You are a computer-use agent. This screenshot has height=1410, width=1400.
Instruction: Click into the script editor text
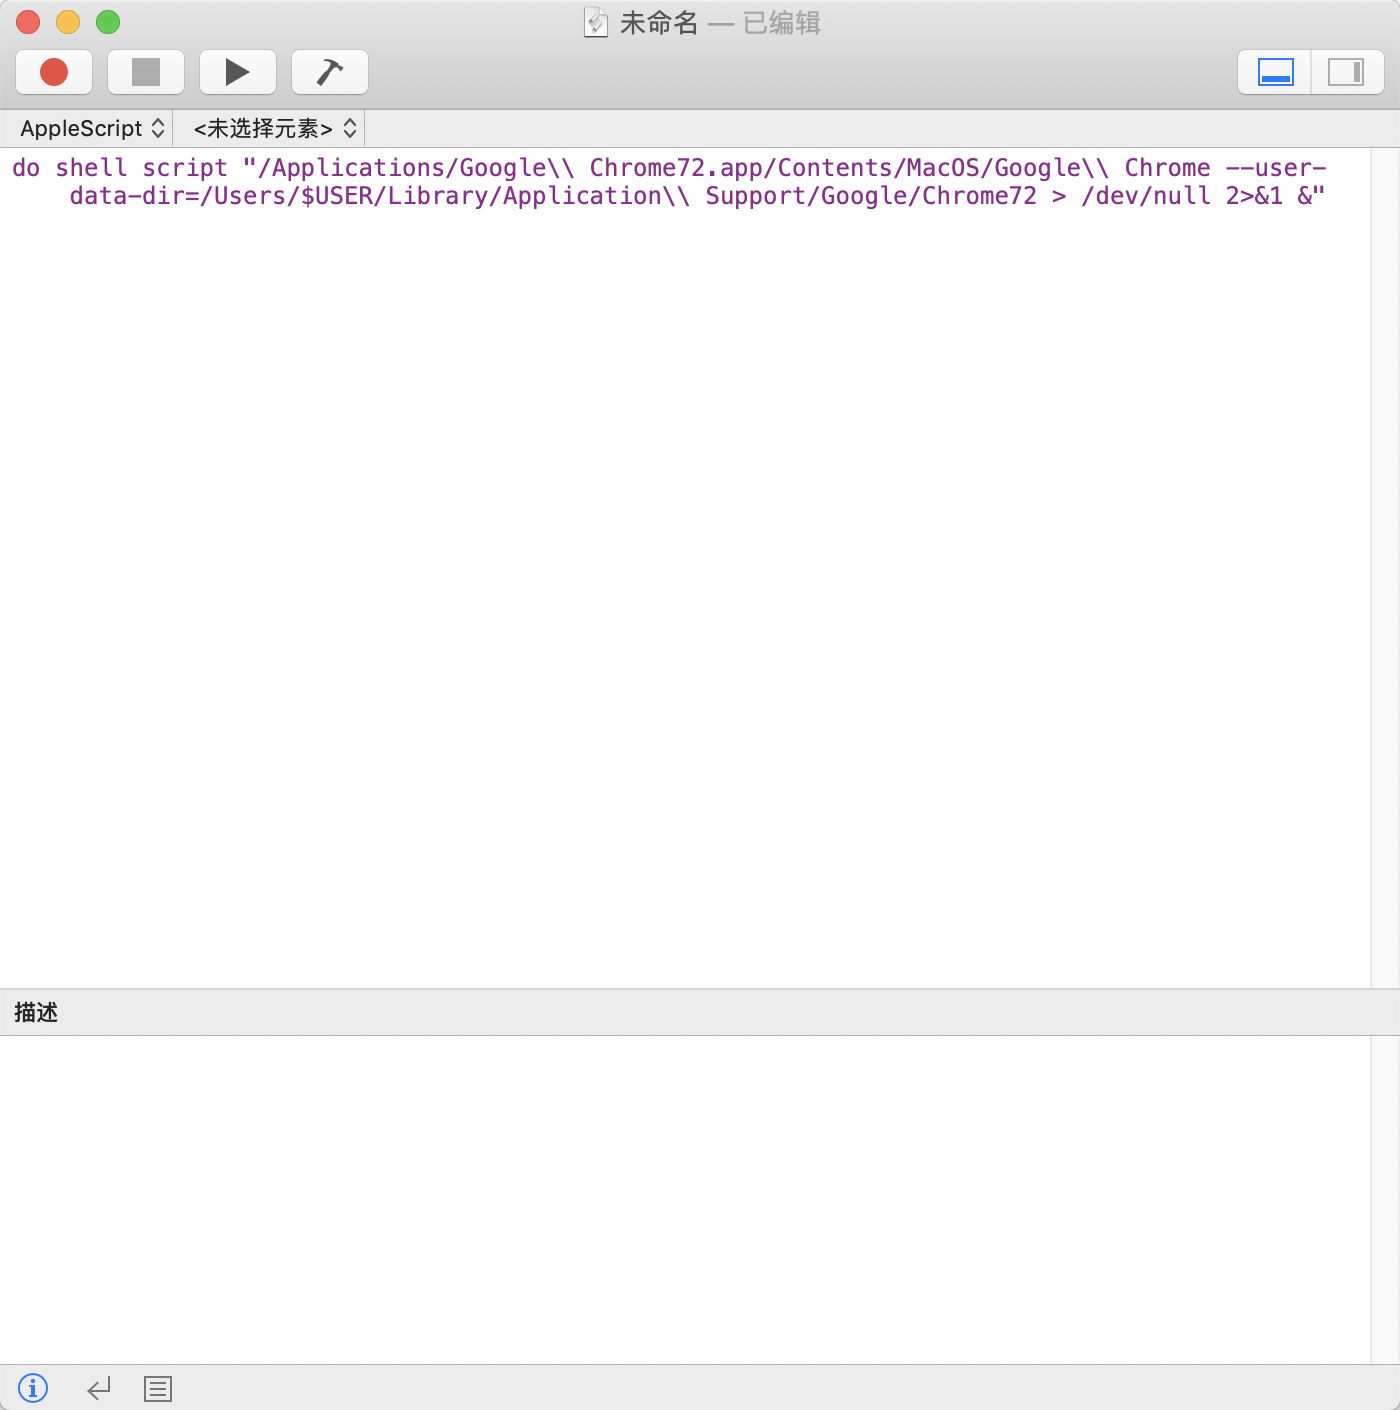click(669, 182)
